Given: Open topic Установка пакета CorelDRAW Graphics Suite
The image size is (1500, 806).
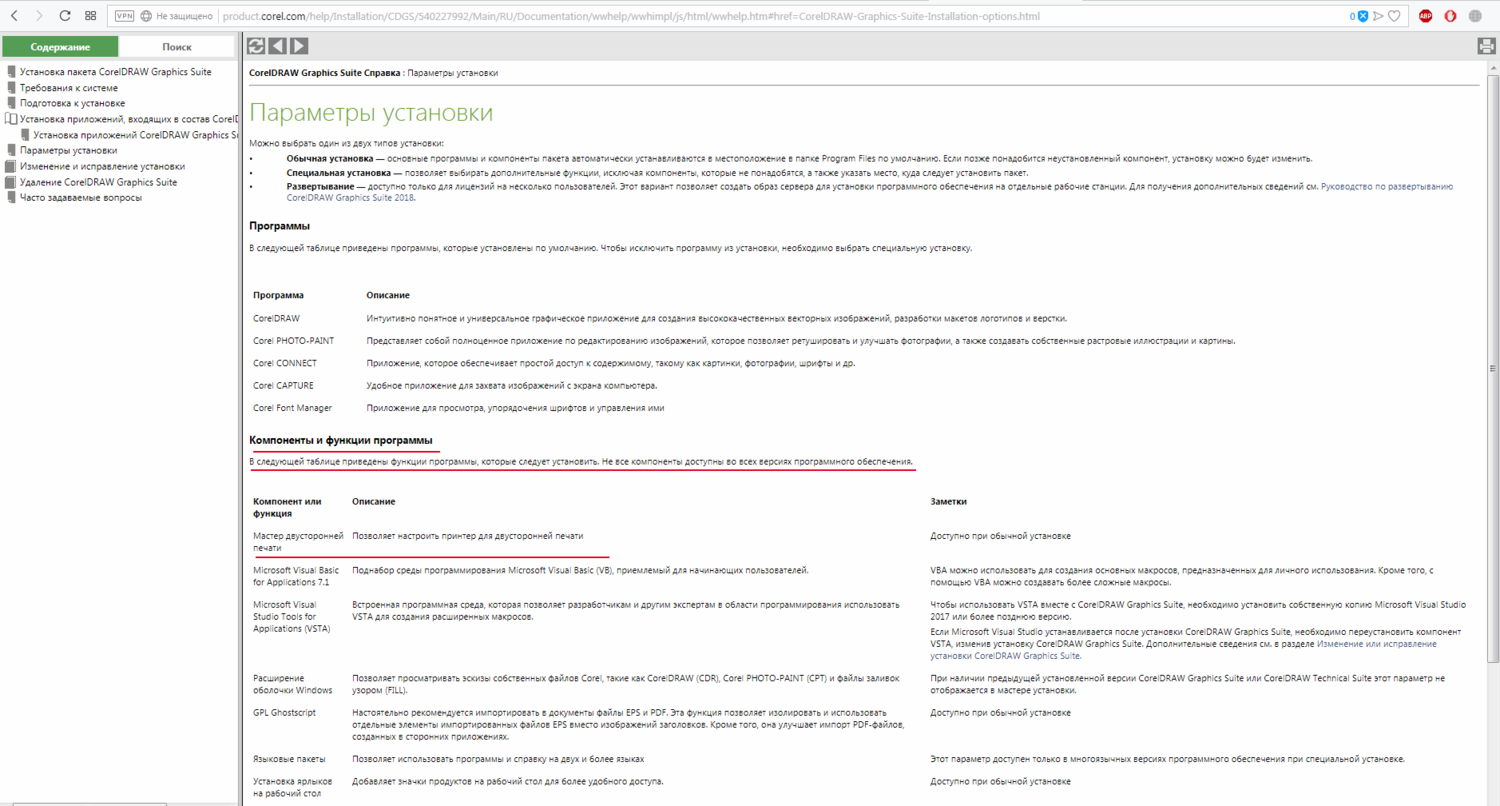Looking at the screenshot, I should pos(116,72).
